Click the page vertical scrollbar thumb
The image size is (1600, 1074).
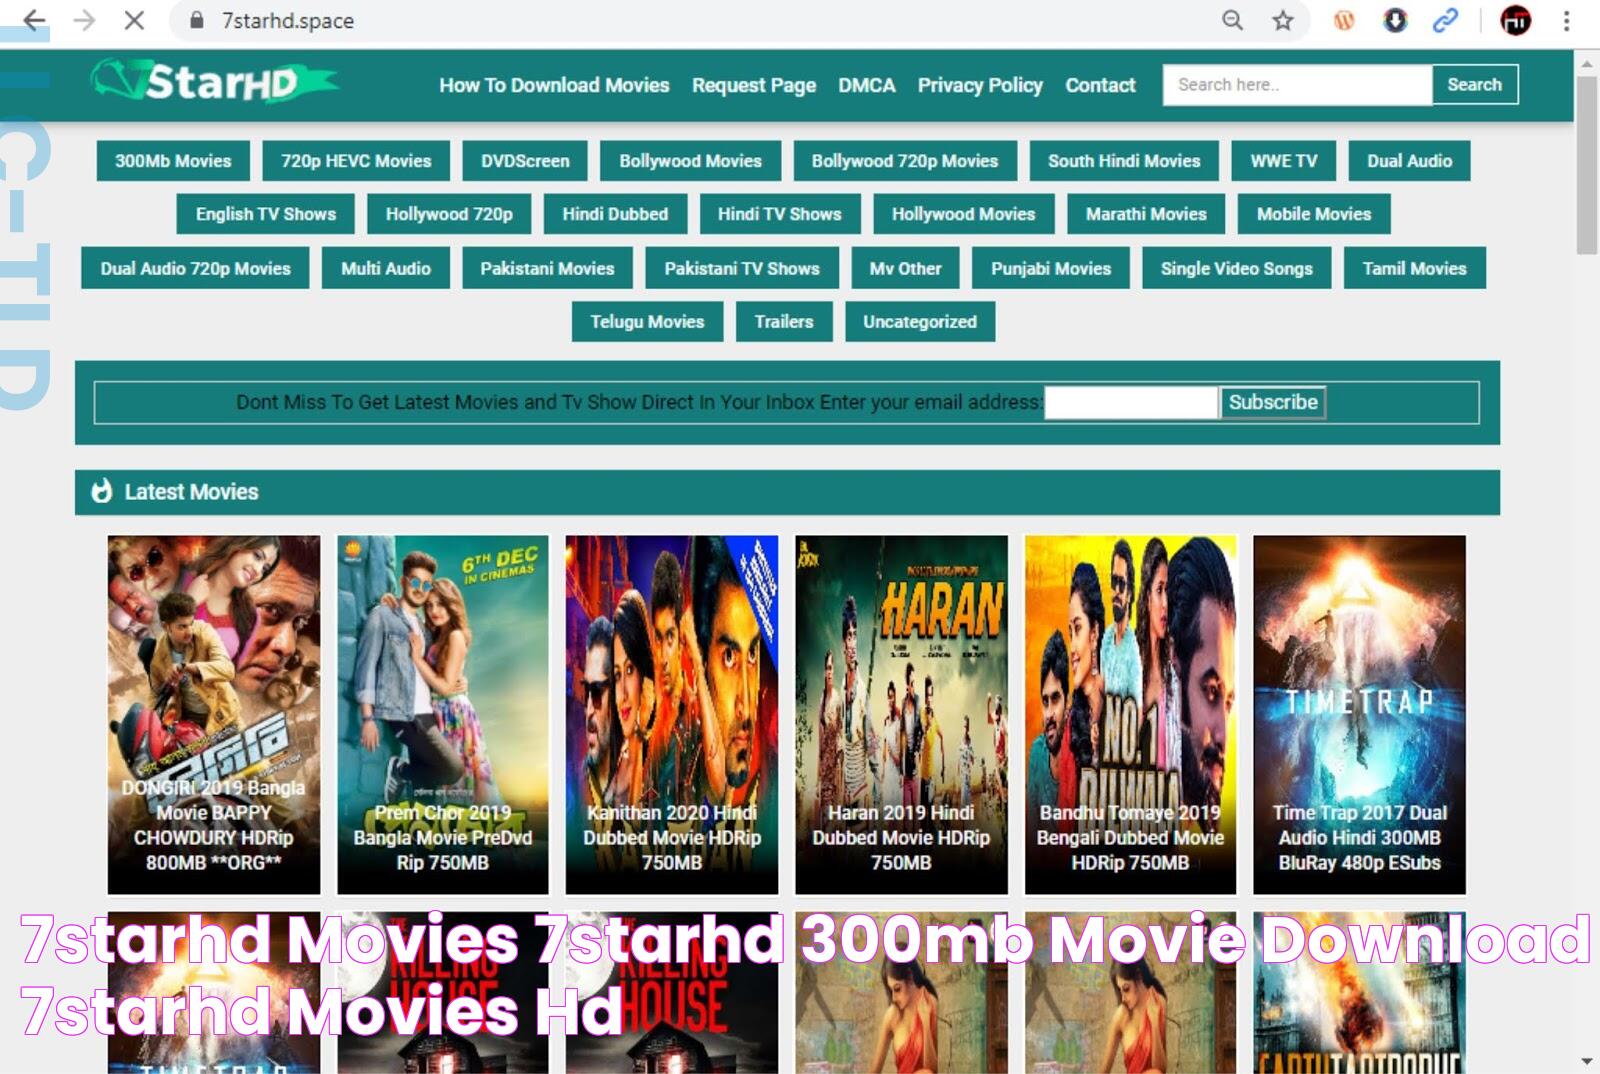(1587, 165)
